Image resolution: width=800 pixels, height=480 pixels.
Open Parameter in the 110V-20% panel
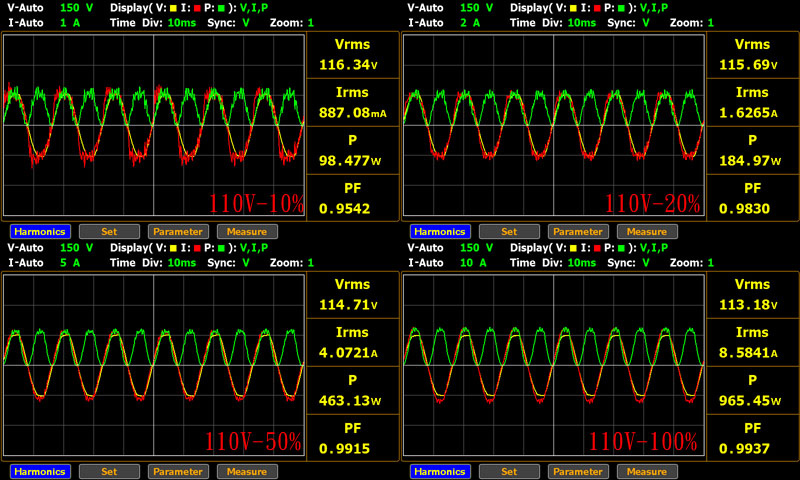tap(578, 232)
